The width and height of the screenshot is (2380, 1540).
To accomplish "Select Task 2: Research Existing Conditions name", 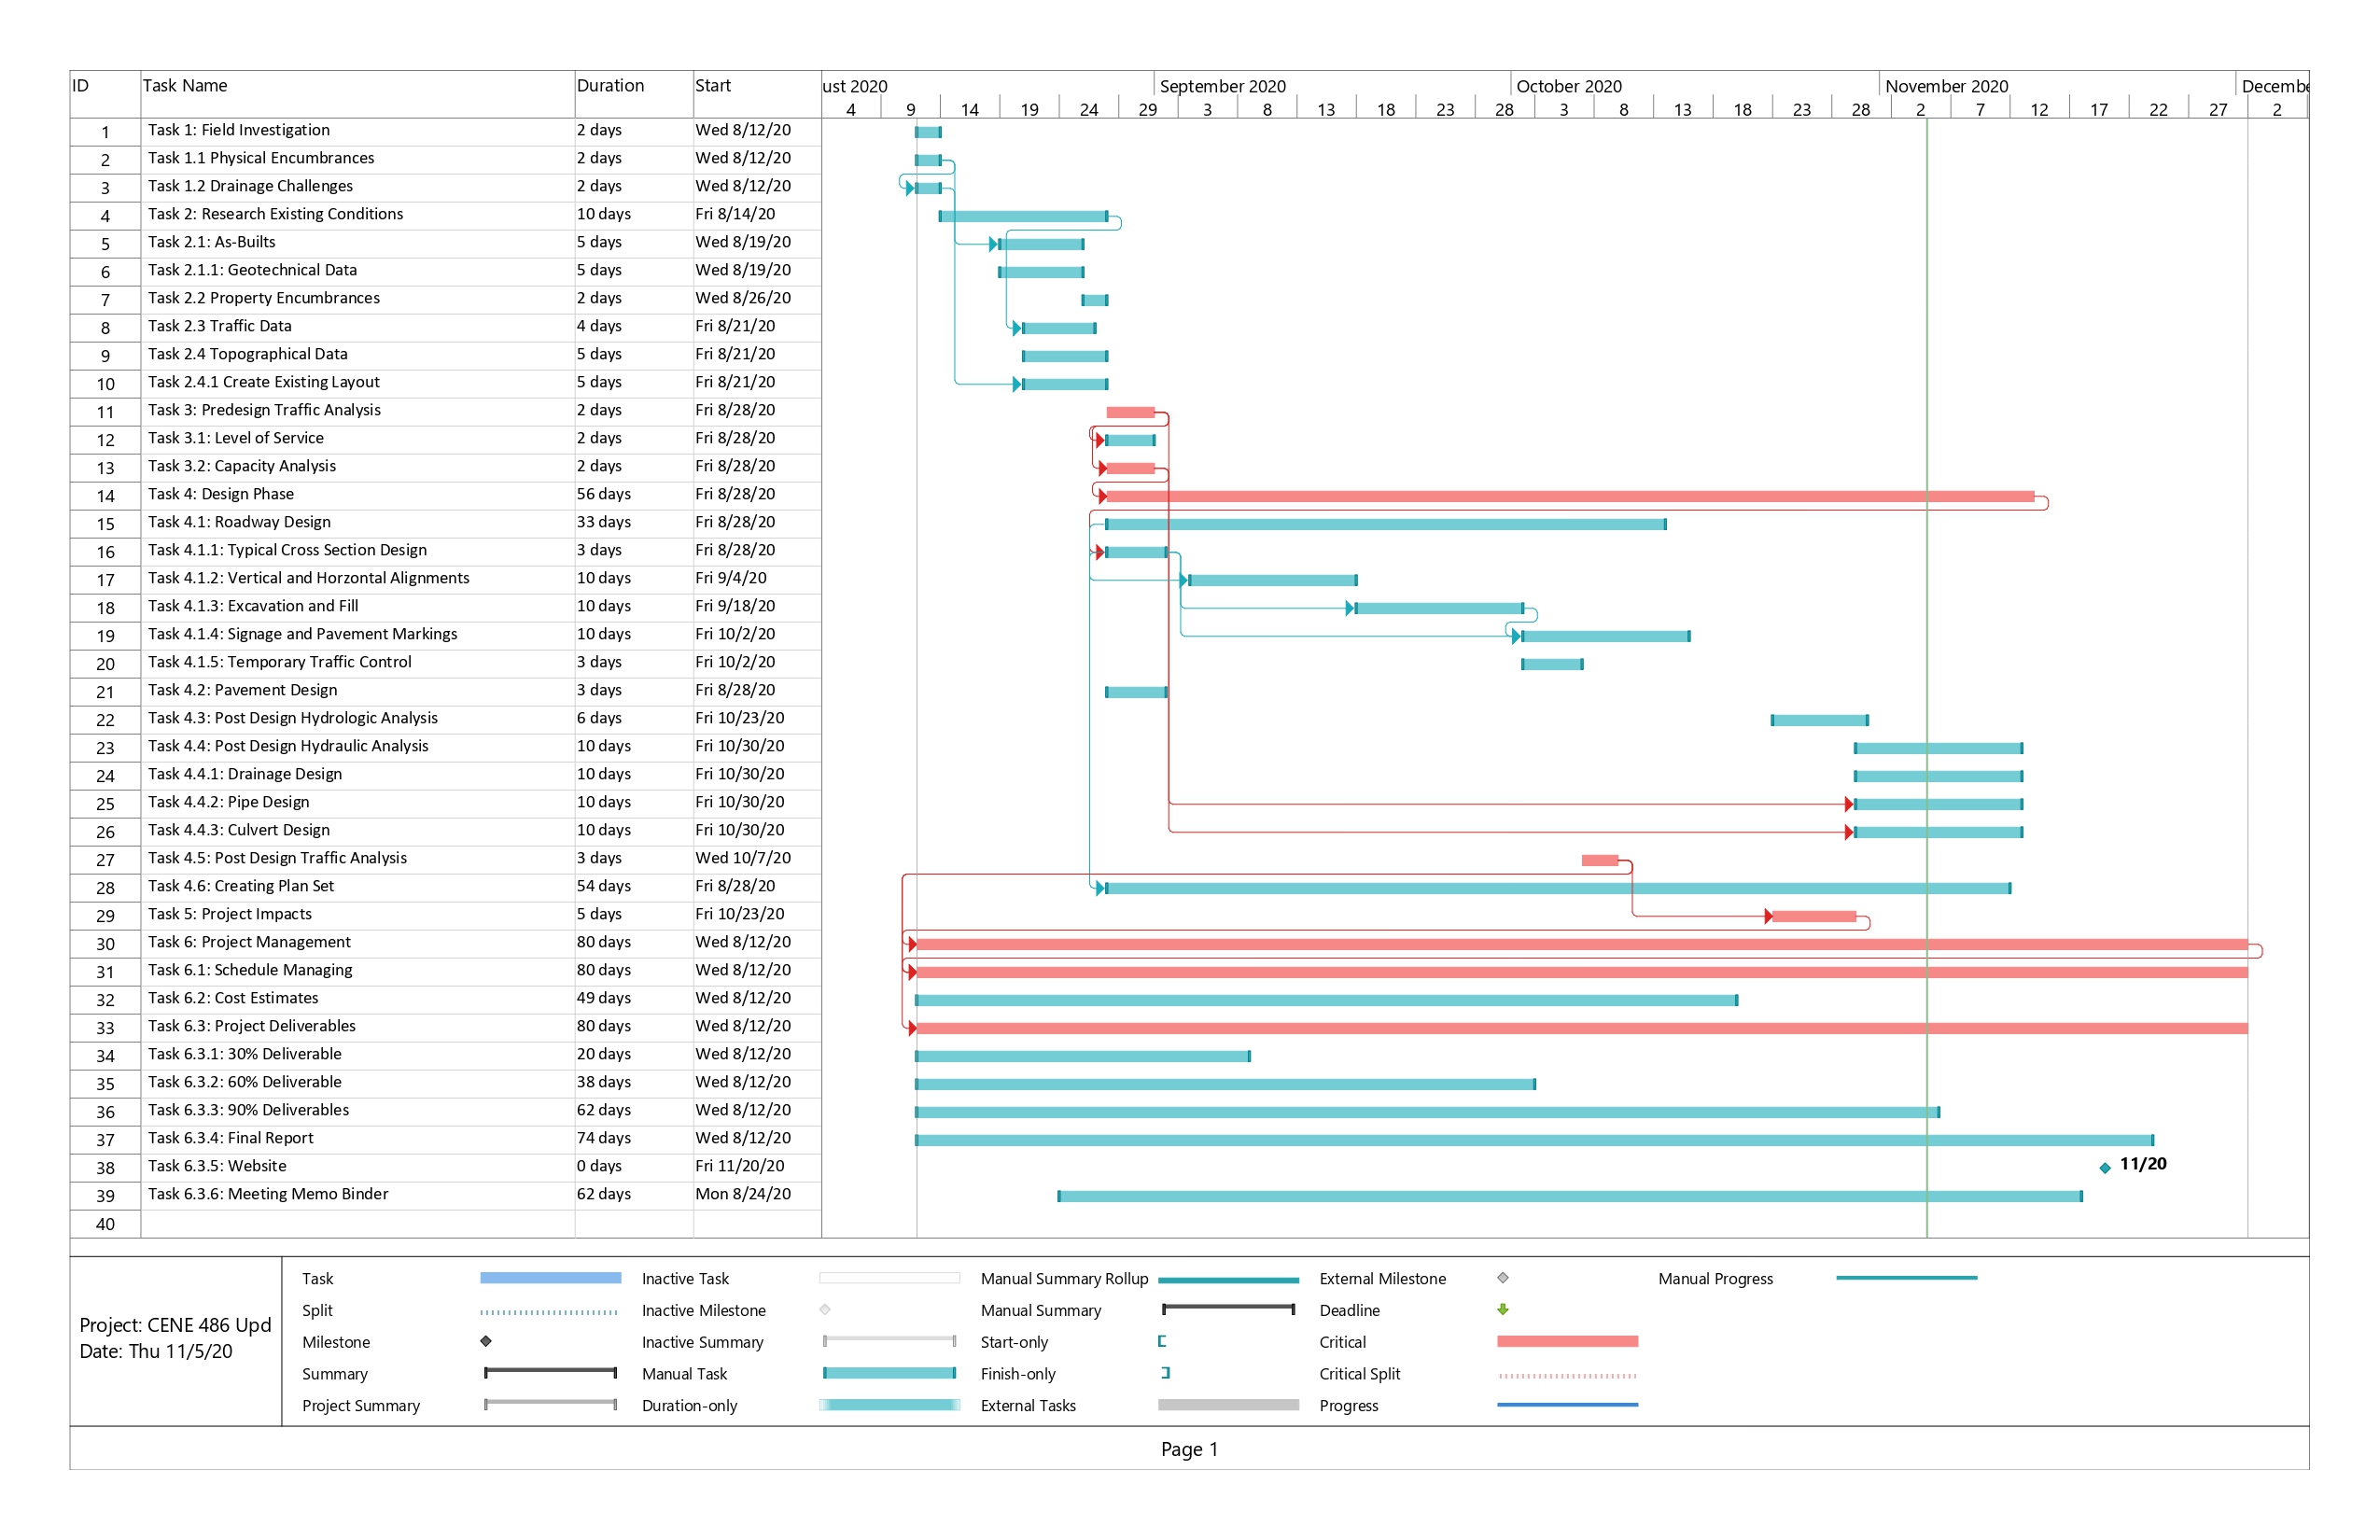I will click(275, 214).
